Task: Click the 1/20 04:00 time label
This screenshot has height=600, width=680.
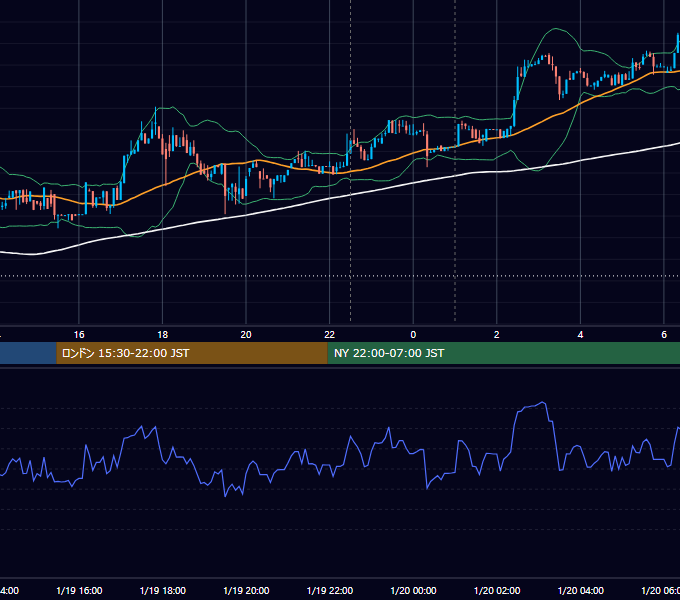Action: pyautogui.click(x=581, y=590)
